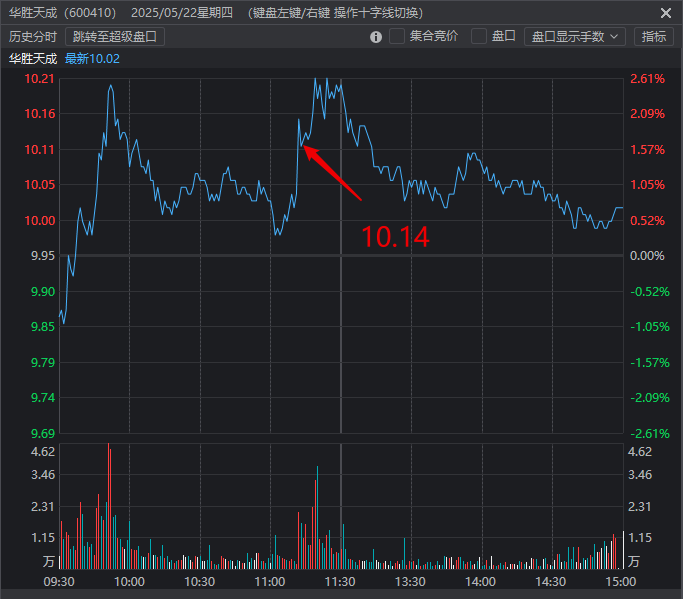
Task: Enable the 集合竞价 checkbox
Action: [x=397, y=36]
